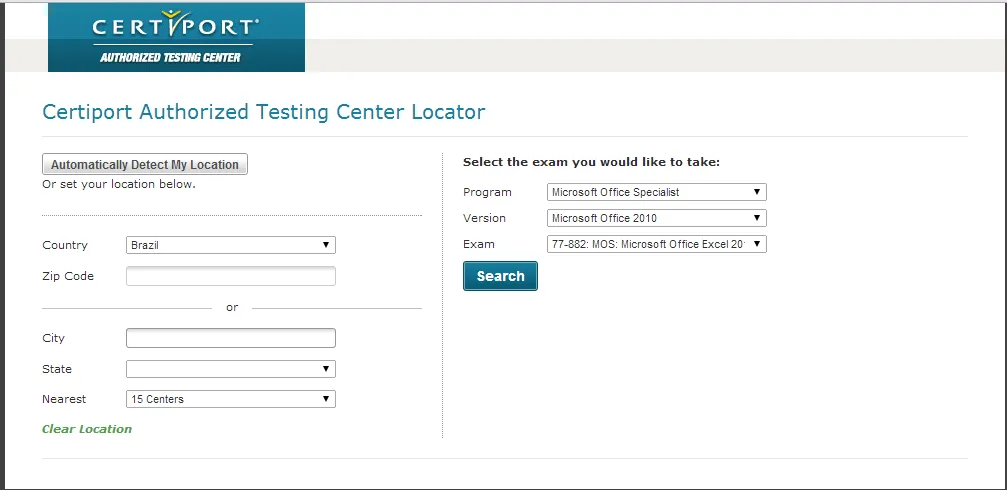The width and height of the screenshot is (1007, 490).
Task: Click the Program label text
Action: coord(487,192)
